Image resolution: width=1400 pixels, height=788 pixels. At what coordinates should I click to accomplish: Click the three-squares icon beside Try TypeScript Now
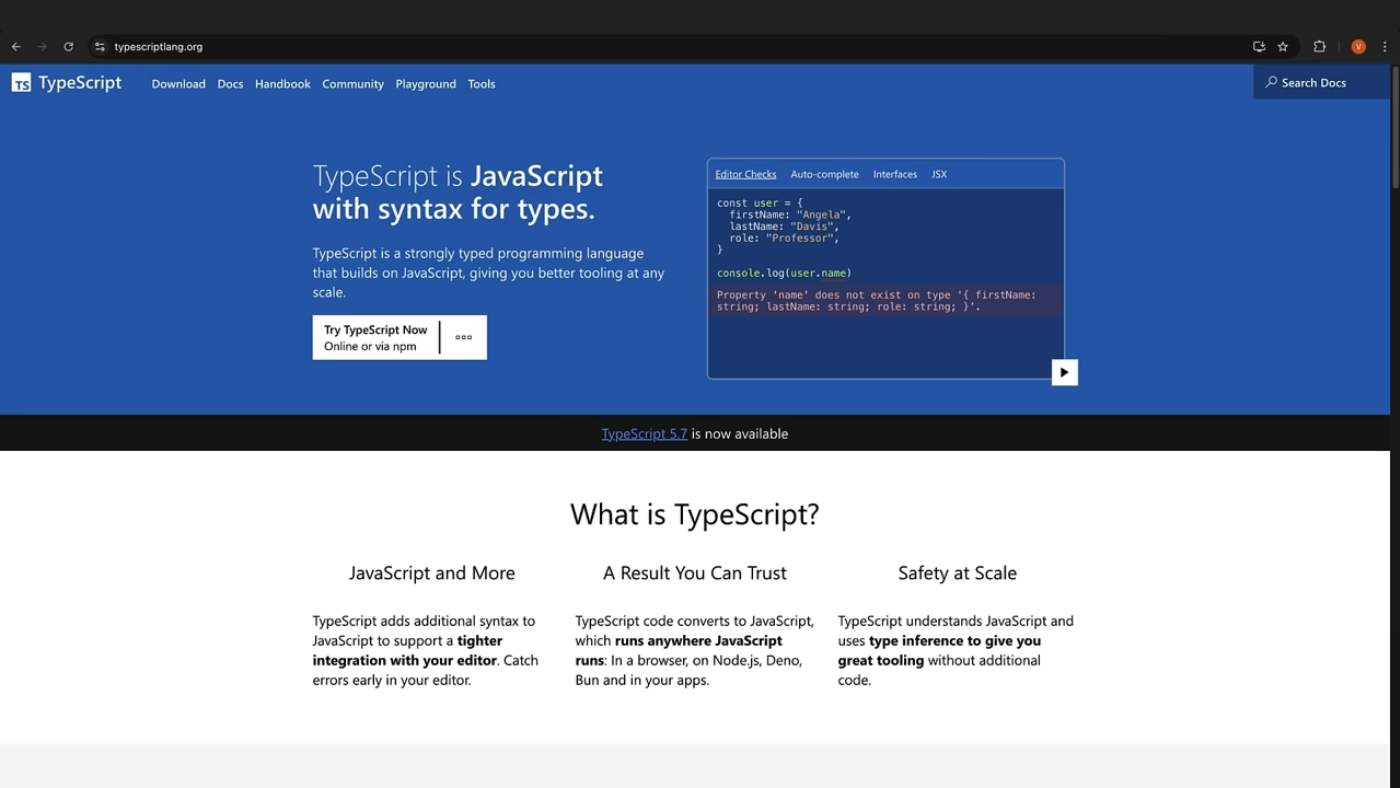pyautogui.click(x=463, y=337)
